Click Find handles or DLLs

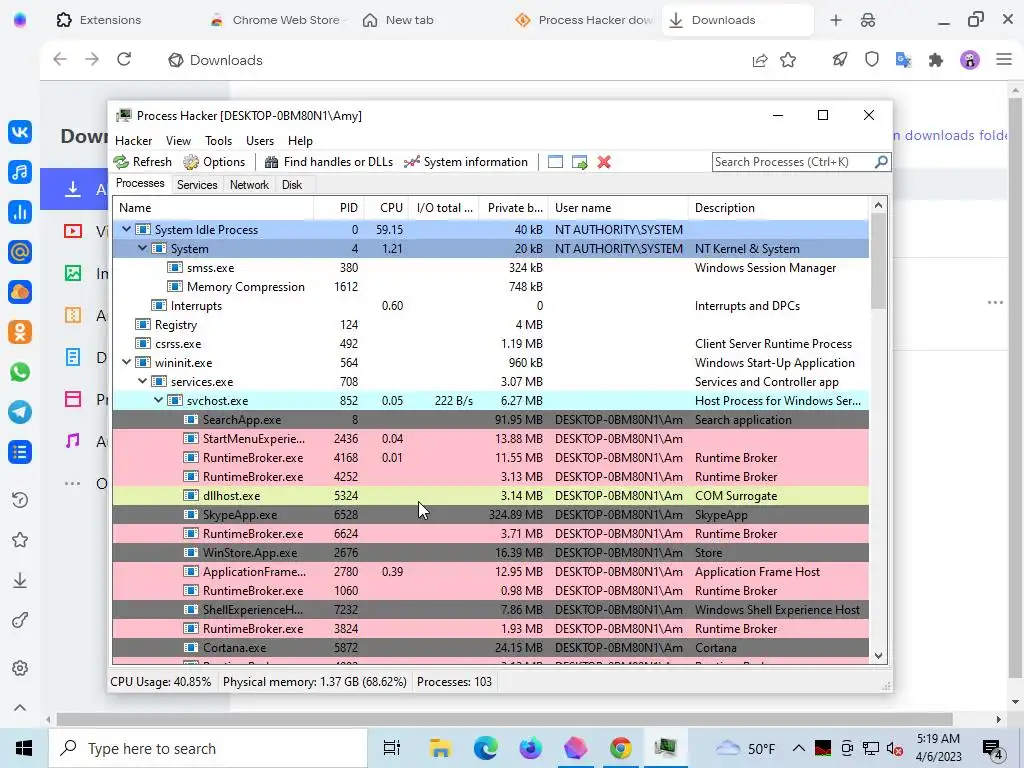[x=328, y=162]
